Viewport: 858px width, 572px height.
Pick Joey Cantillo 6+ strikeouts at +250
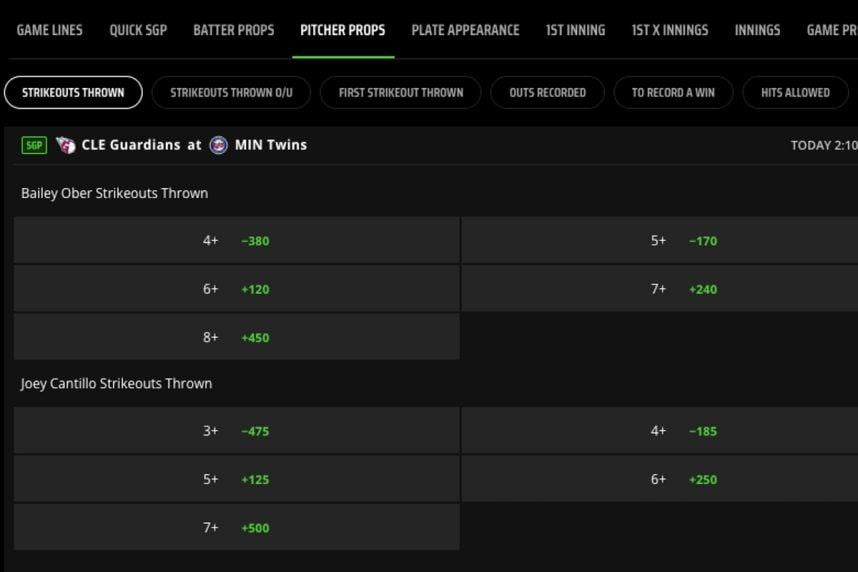(x=660, y=479)
